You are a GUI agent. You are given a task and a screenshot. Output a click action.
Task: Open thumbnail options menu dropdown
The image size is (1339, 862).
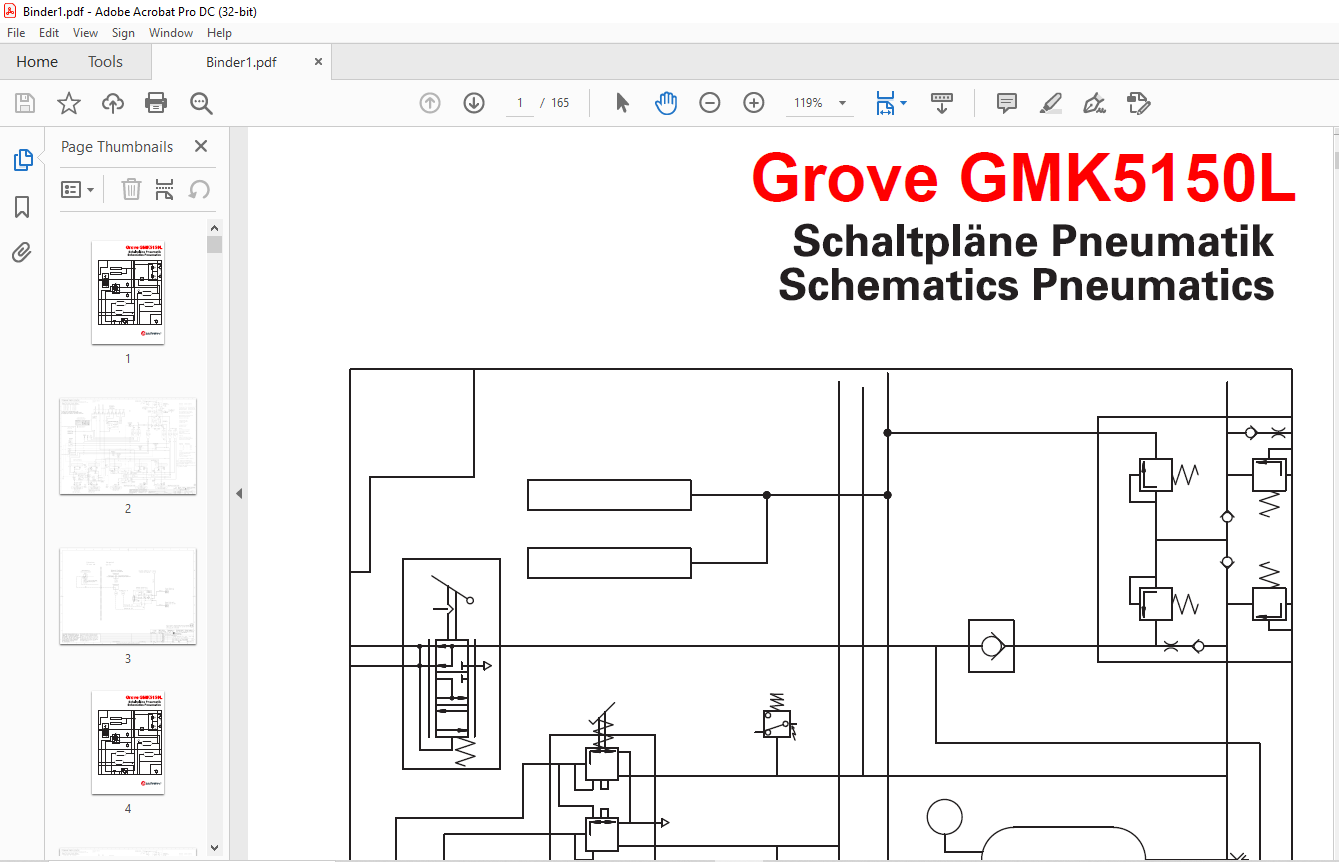click(x=78, y=189)
